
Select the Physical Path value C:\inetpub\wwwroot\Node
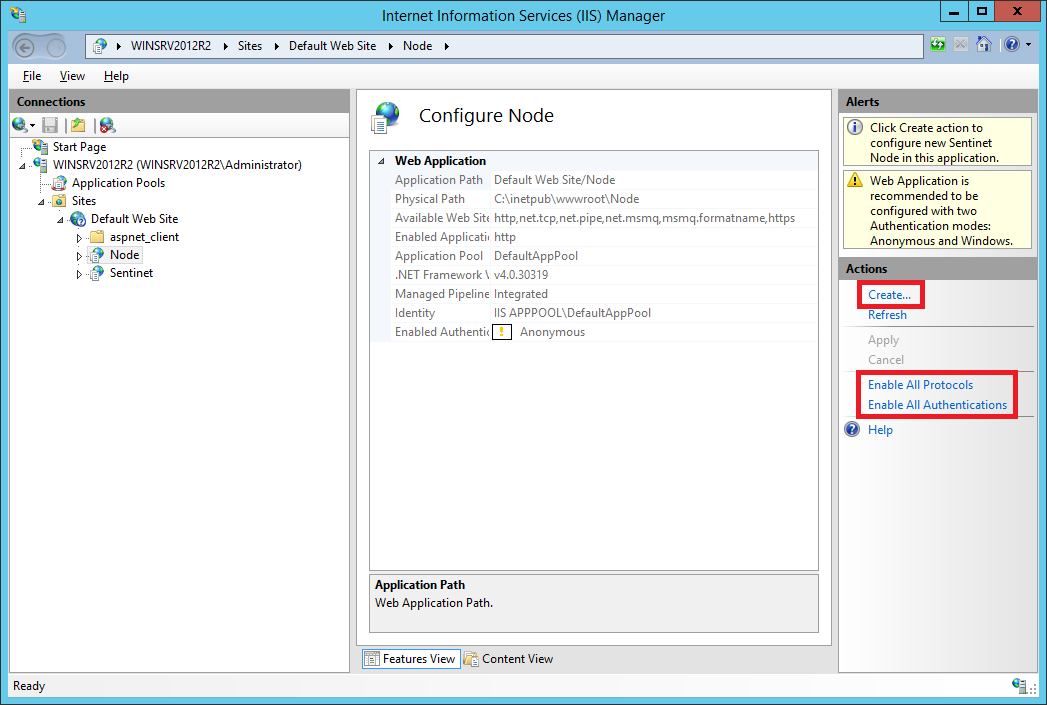pos(566,199)
